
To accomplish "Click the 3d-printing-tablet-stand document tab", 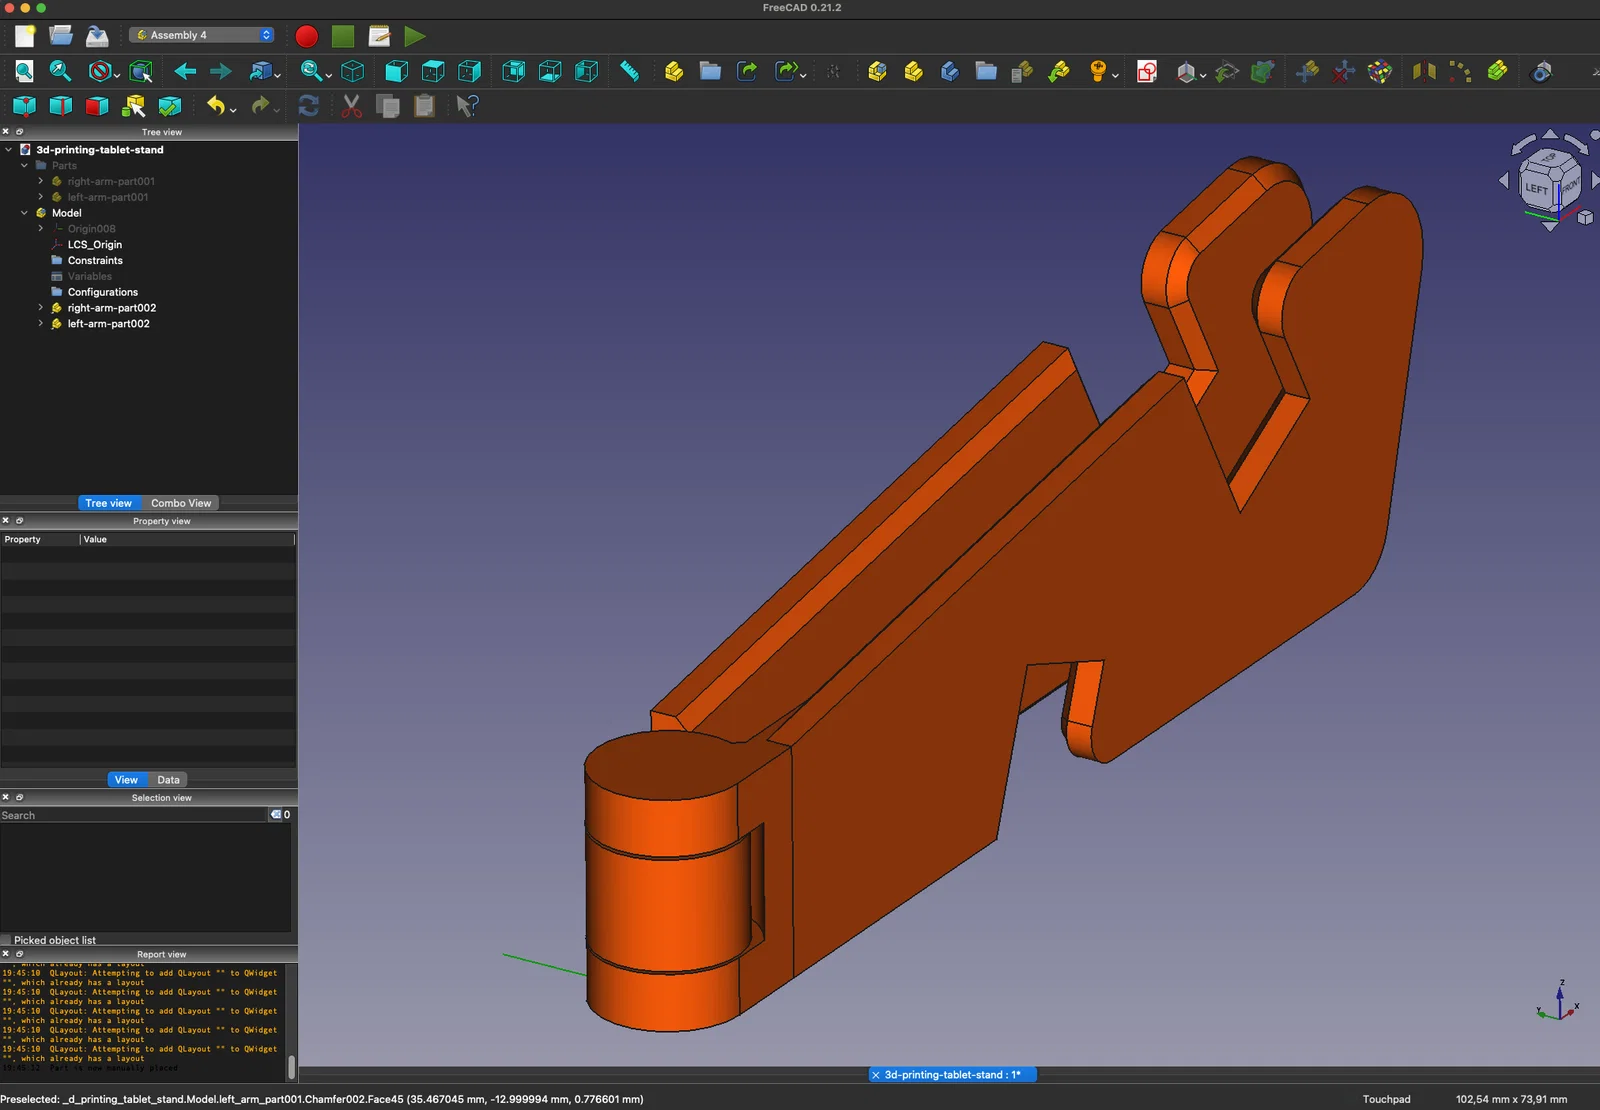I will click(952, 1075).
